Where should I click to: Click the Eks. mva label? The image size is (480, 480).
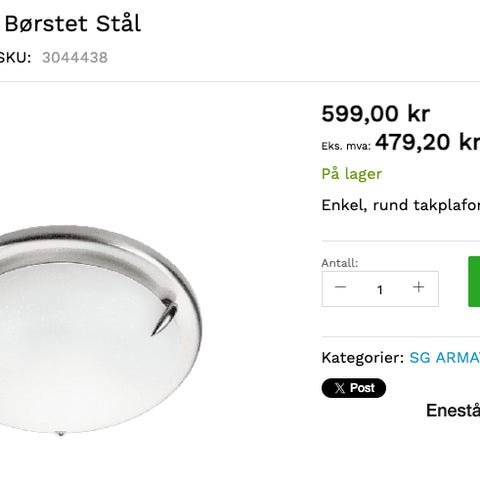coord(346,146)
